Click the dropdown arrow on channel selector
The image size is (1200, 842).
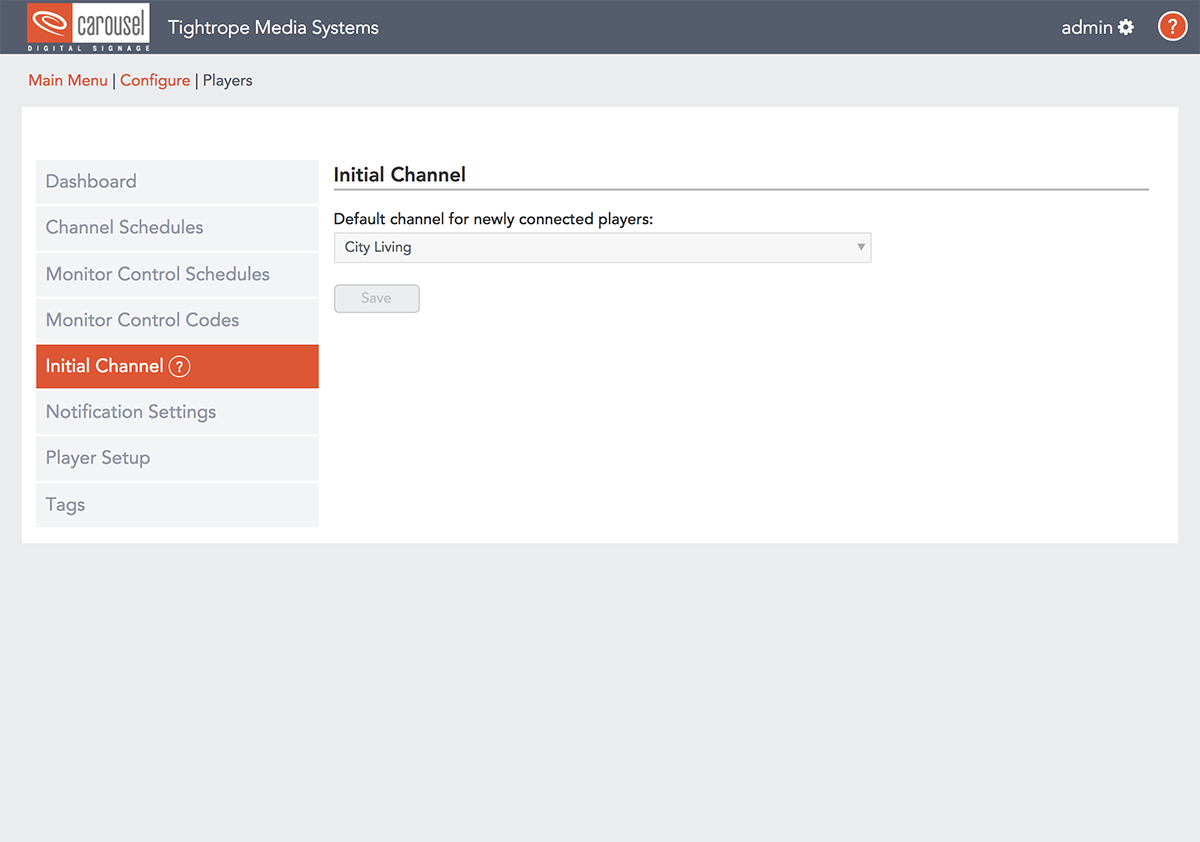click(x=860, y=247)
